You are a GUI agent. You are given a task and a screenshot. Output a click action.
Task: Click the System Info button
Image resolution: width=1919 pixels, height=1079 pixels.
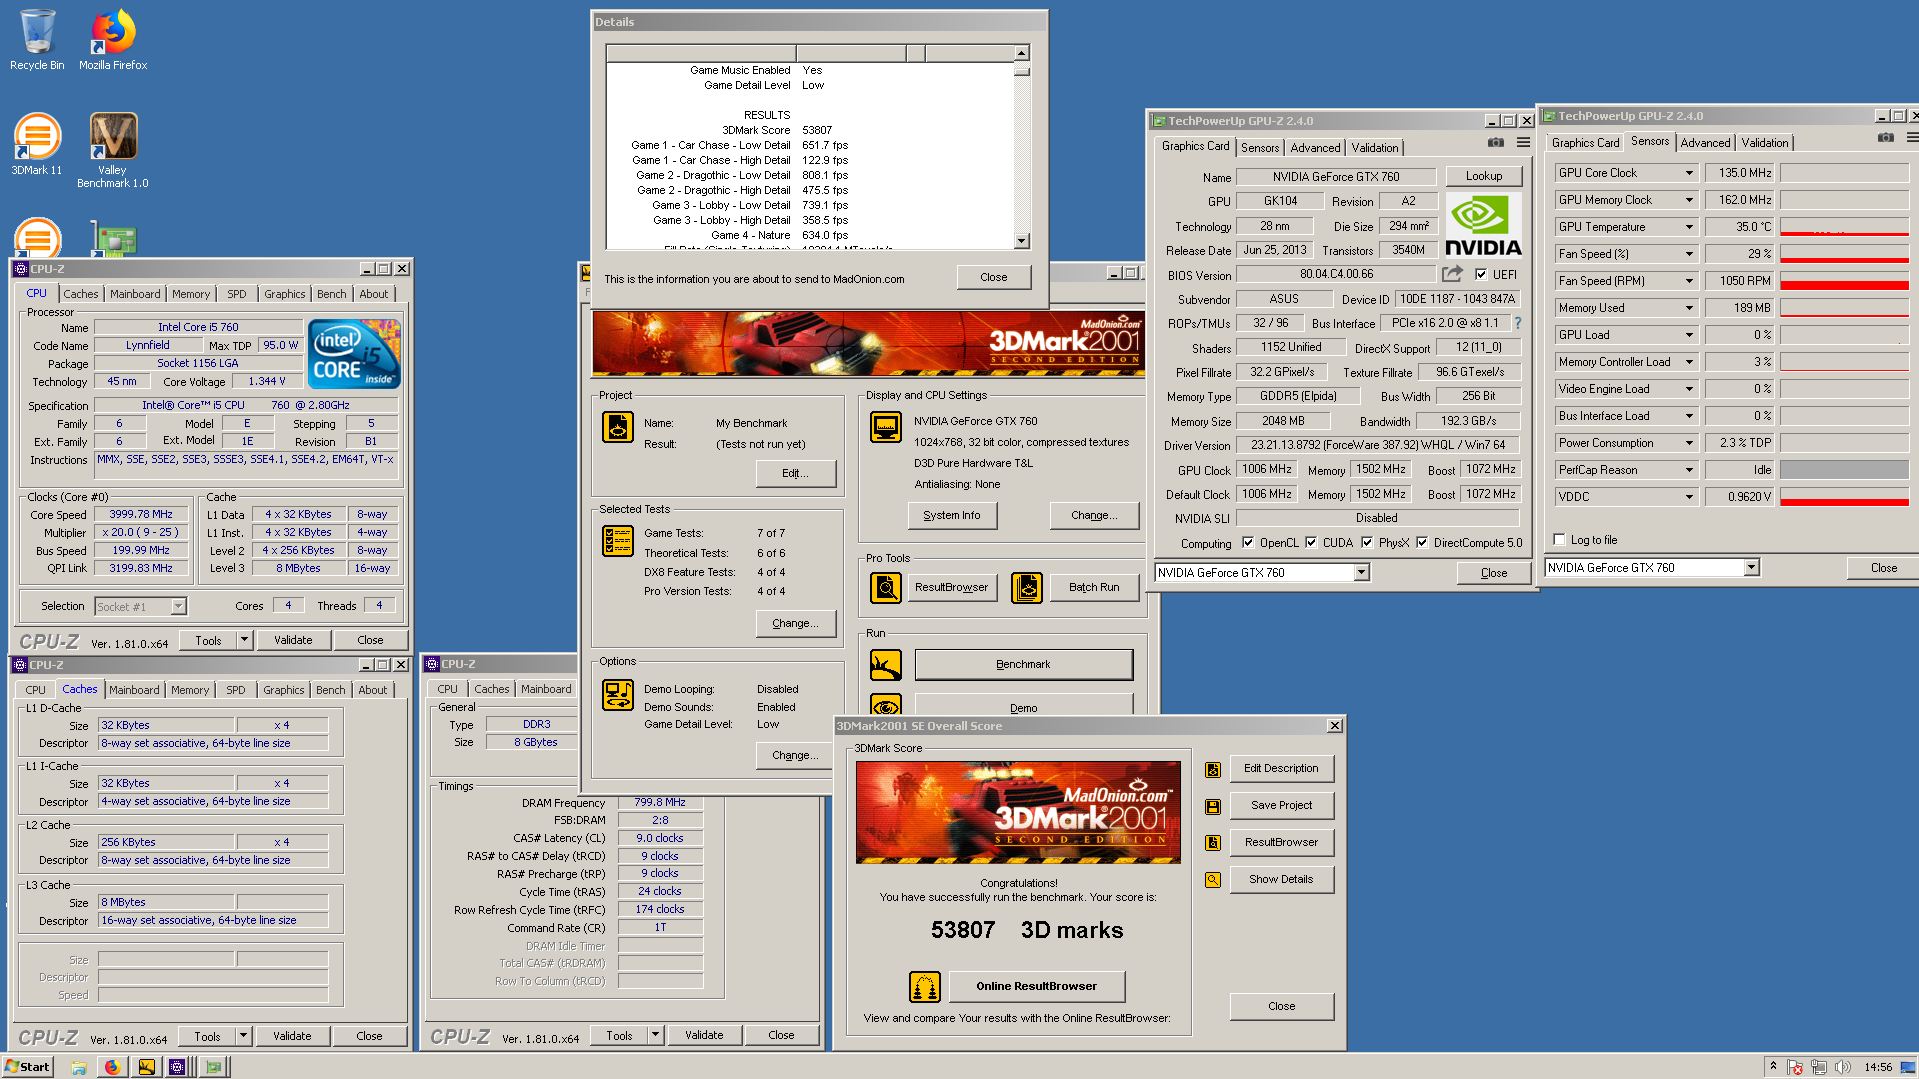coord(952,515)
